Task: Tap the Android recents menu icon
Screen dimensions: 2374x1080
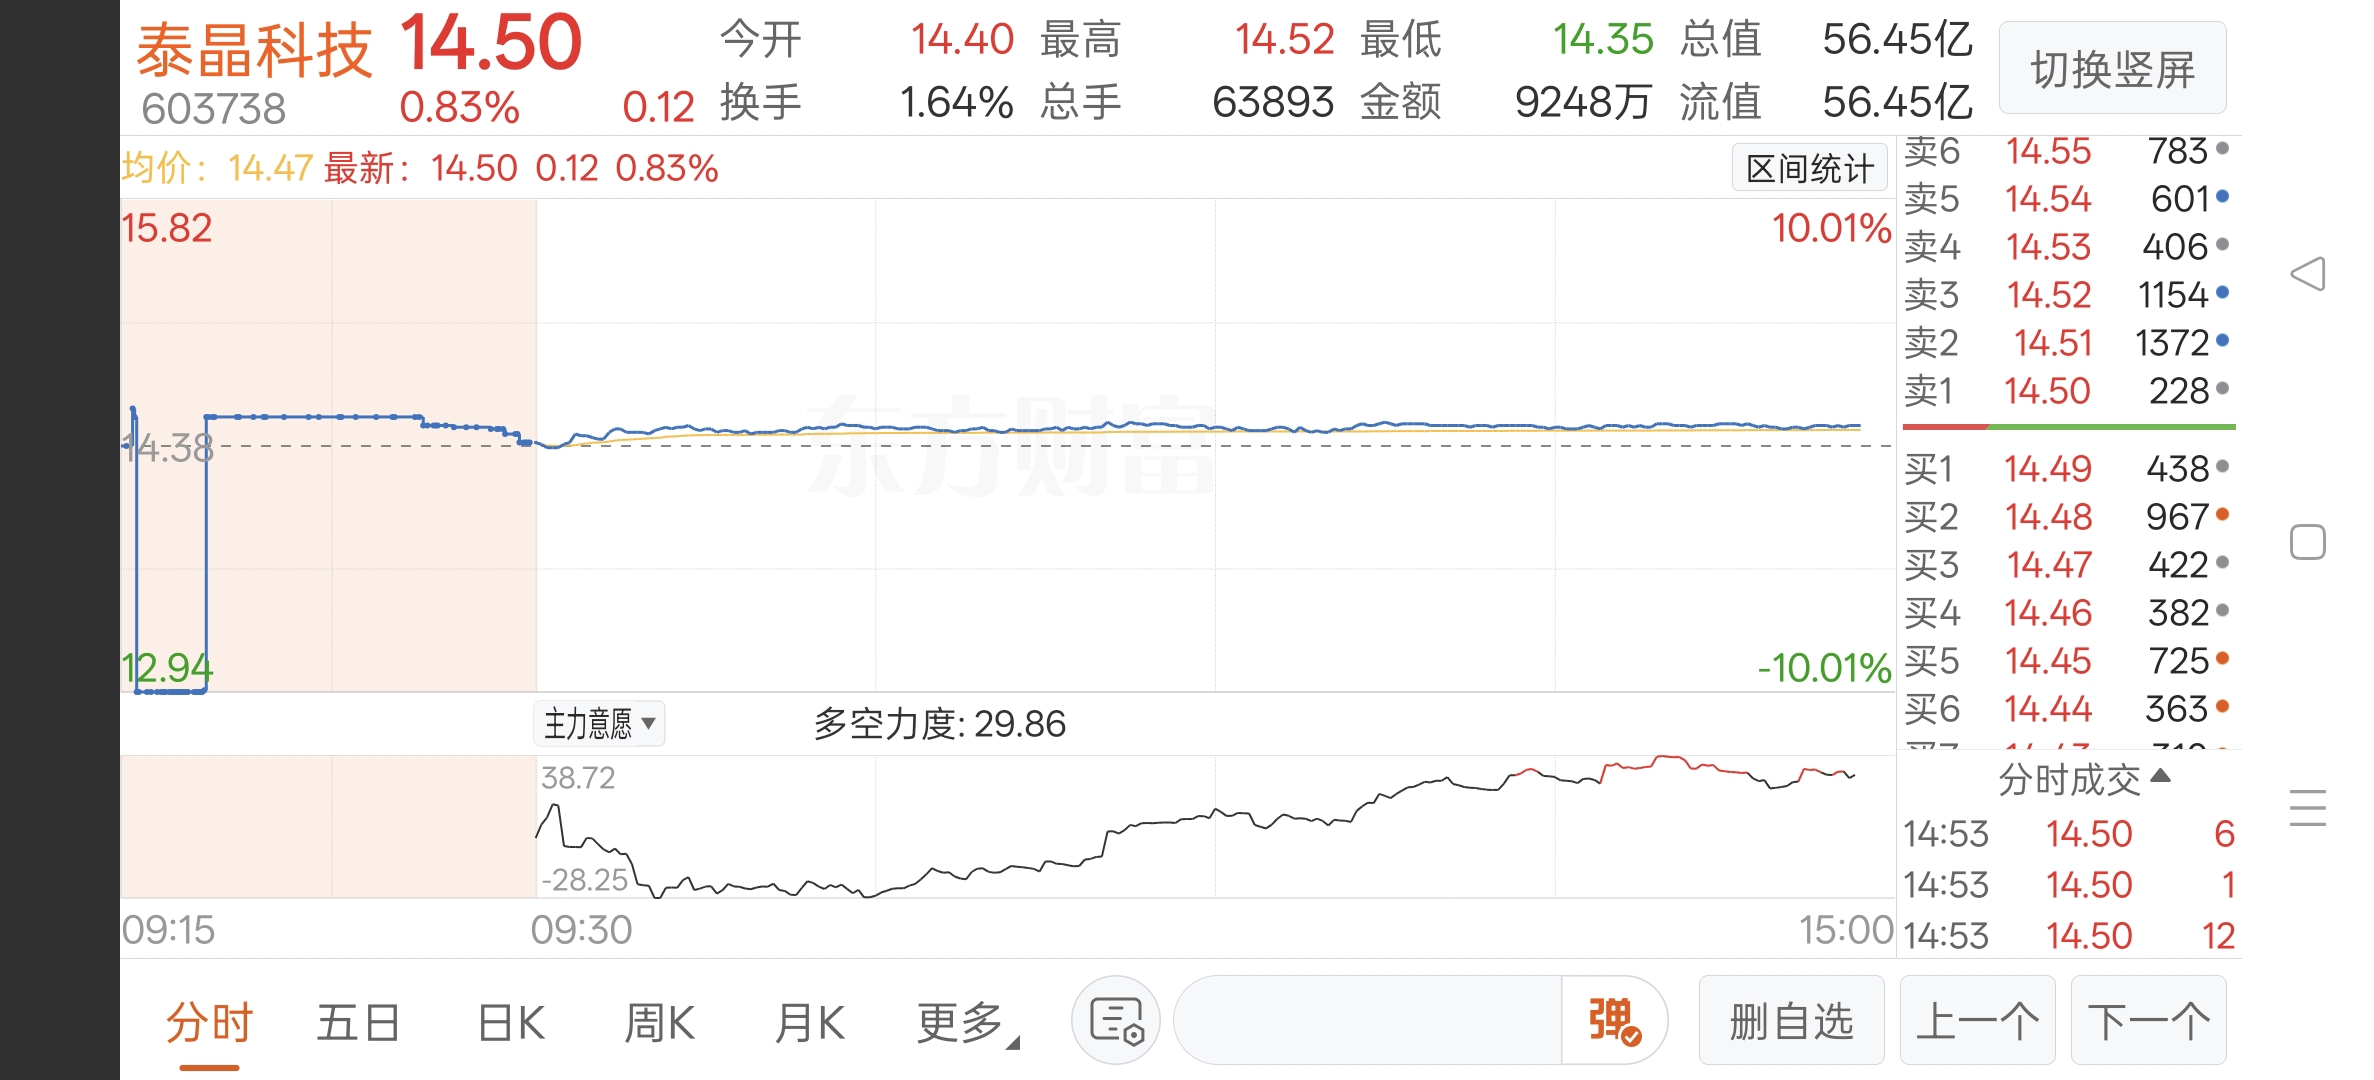Action: (2308, 808)
